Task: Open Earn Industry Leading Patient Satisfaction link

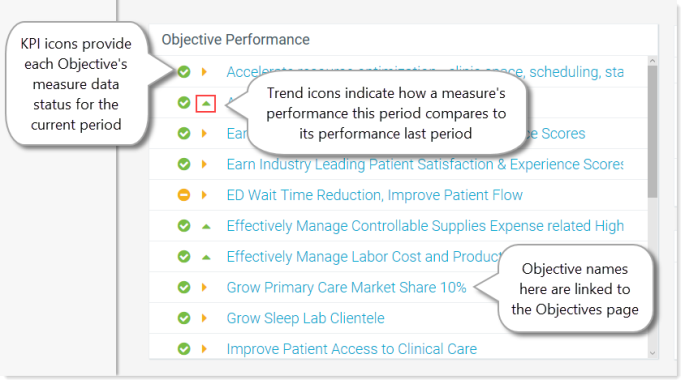Action: [425, 164]
